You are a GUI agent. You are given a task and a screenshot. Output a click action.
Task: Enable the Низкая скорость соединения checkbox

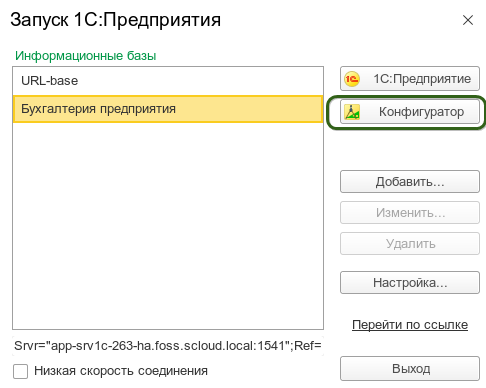coord(20,371)
